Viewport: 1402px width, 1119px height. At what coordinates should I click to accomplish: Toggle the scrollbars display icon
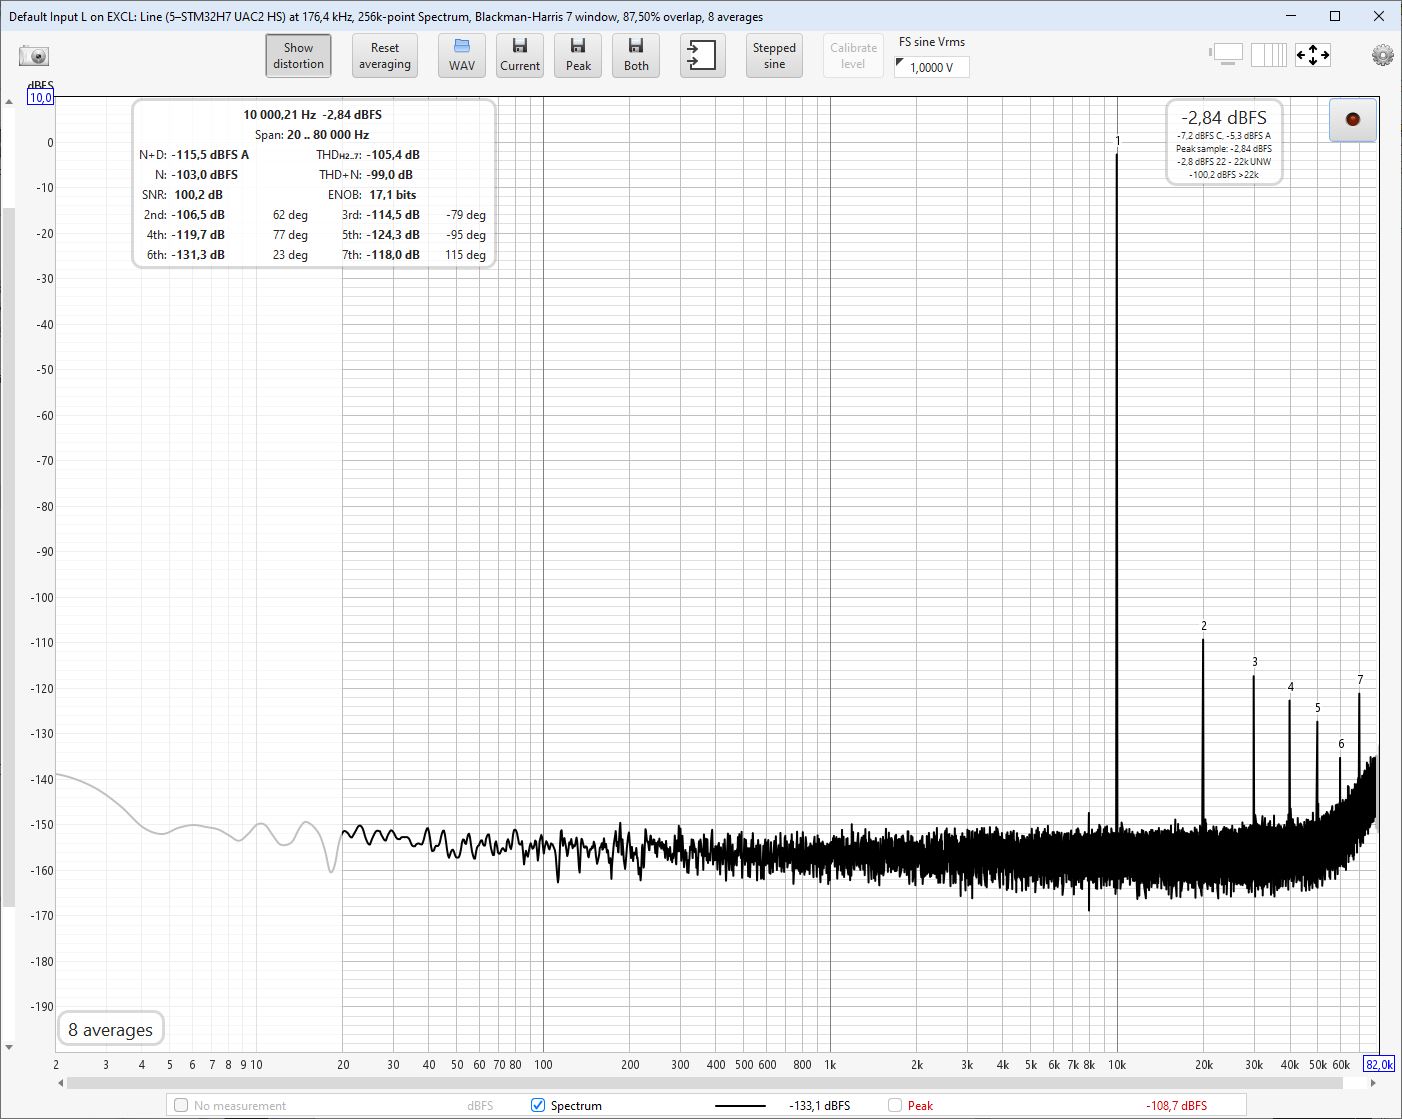tap(1225, 54)
